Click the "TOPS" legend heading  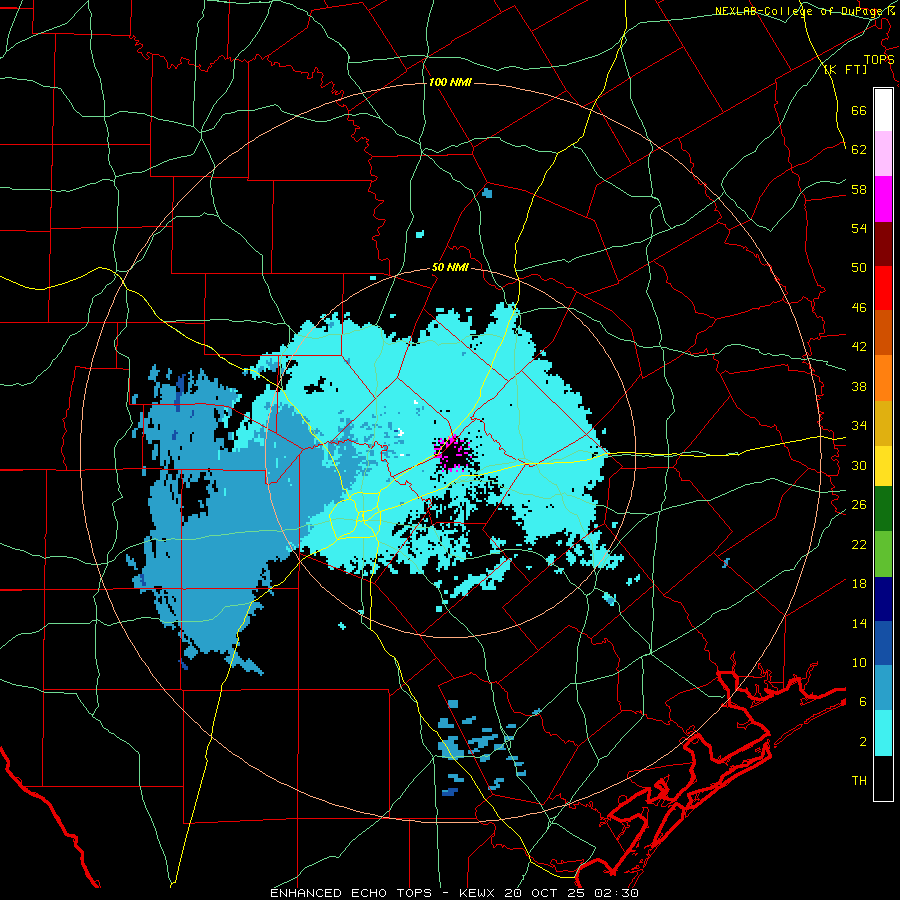tap(879, 60)
